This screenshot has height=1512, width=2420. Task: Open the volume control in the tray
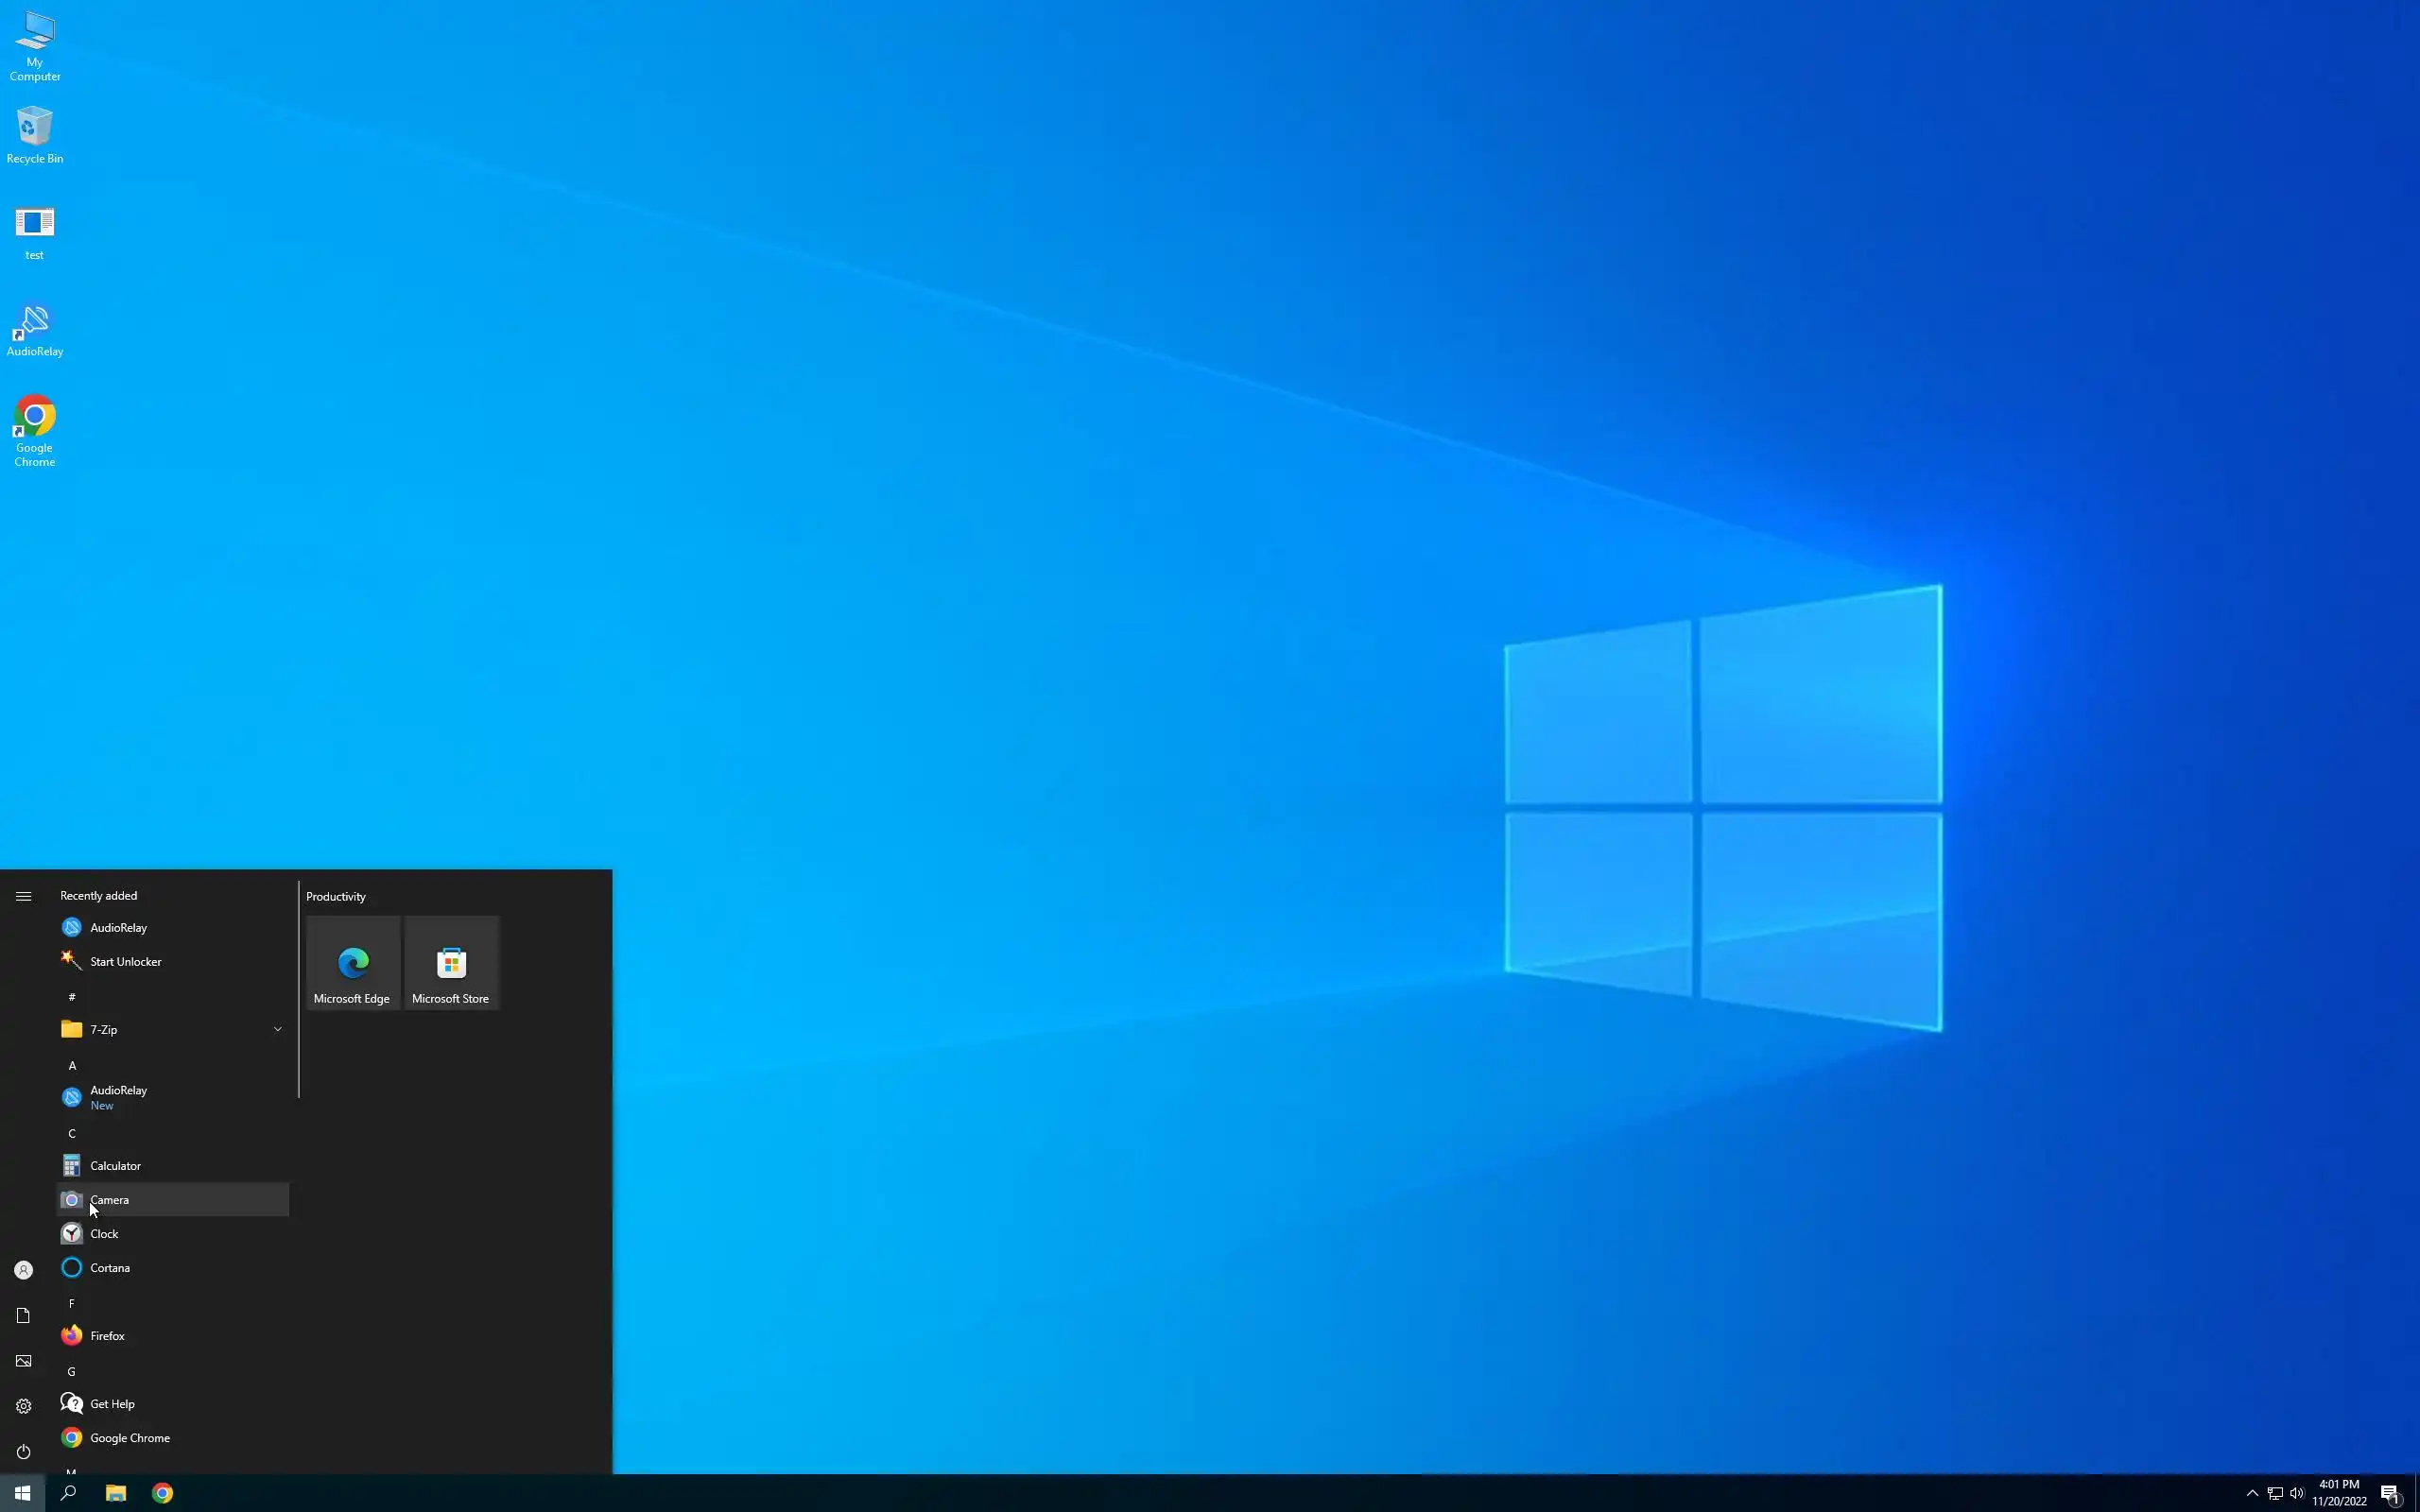tap(2297, 1494)
